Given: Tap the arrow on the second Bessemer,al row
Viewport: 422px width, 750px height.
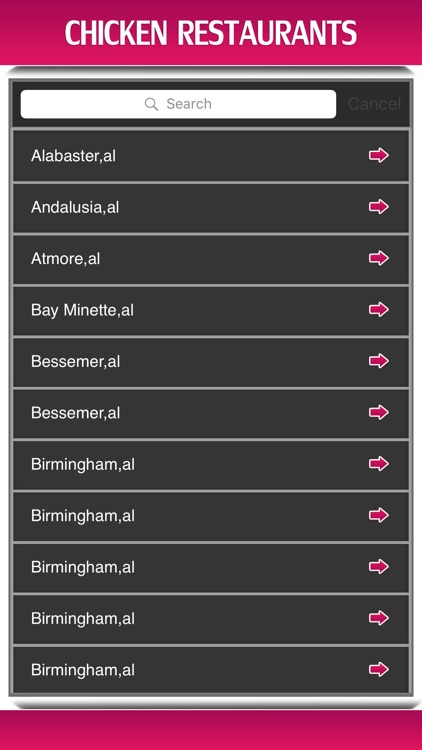Looking at the screenshot, I should (378, 412).
